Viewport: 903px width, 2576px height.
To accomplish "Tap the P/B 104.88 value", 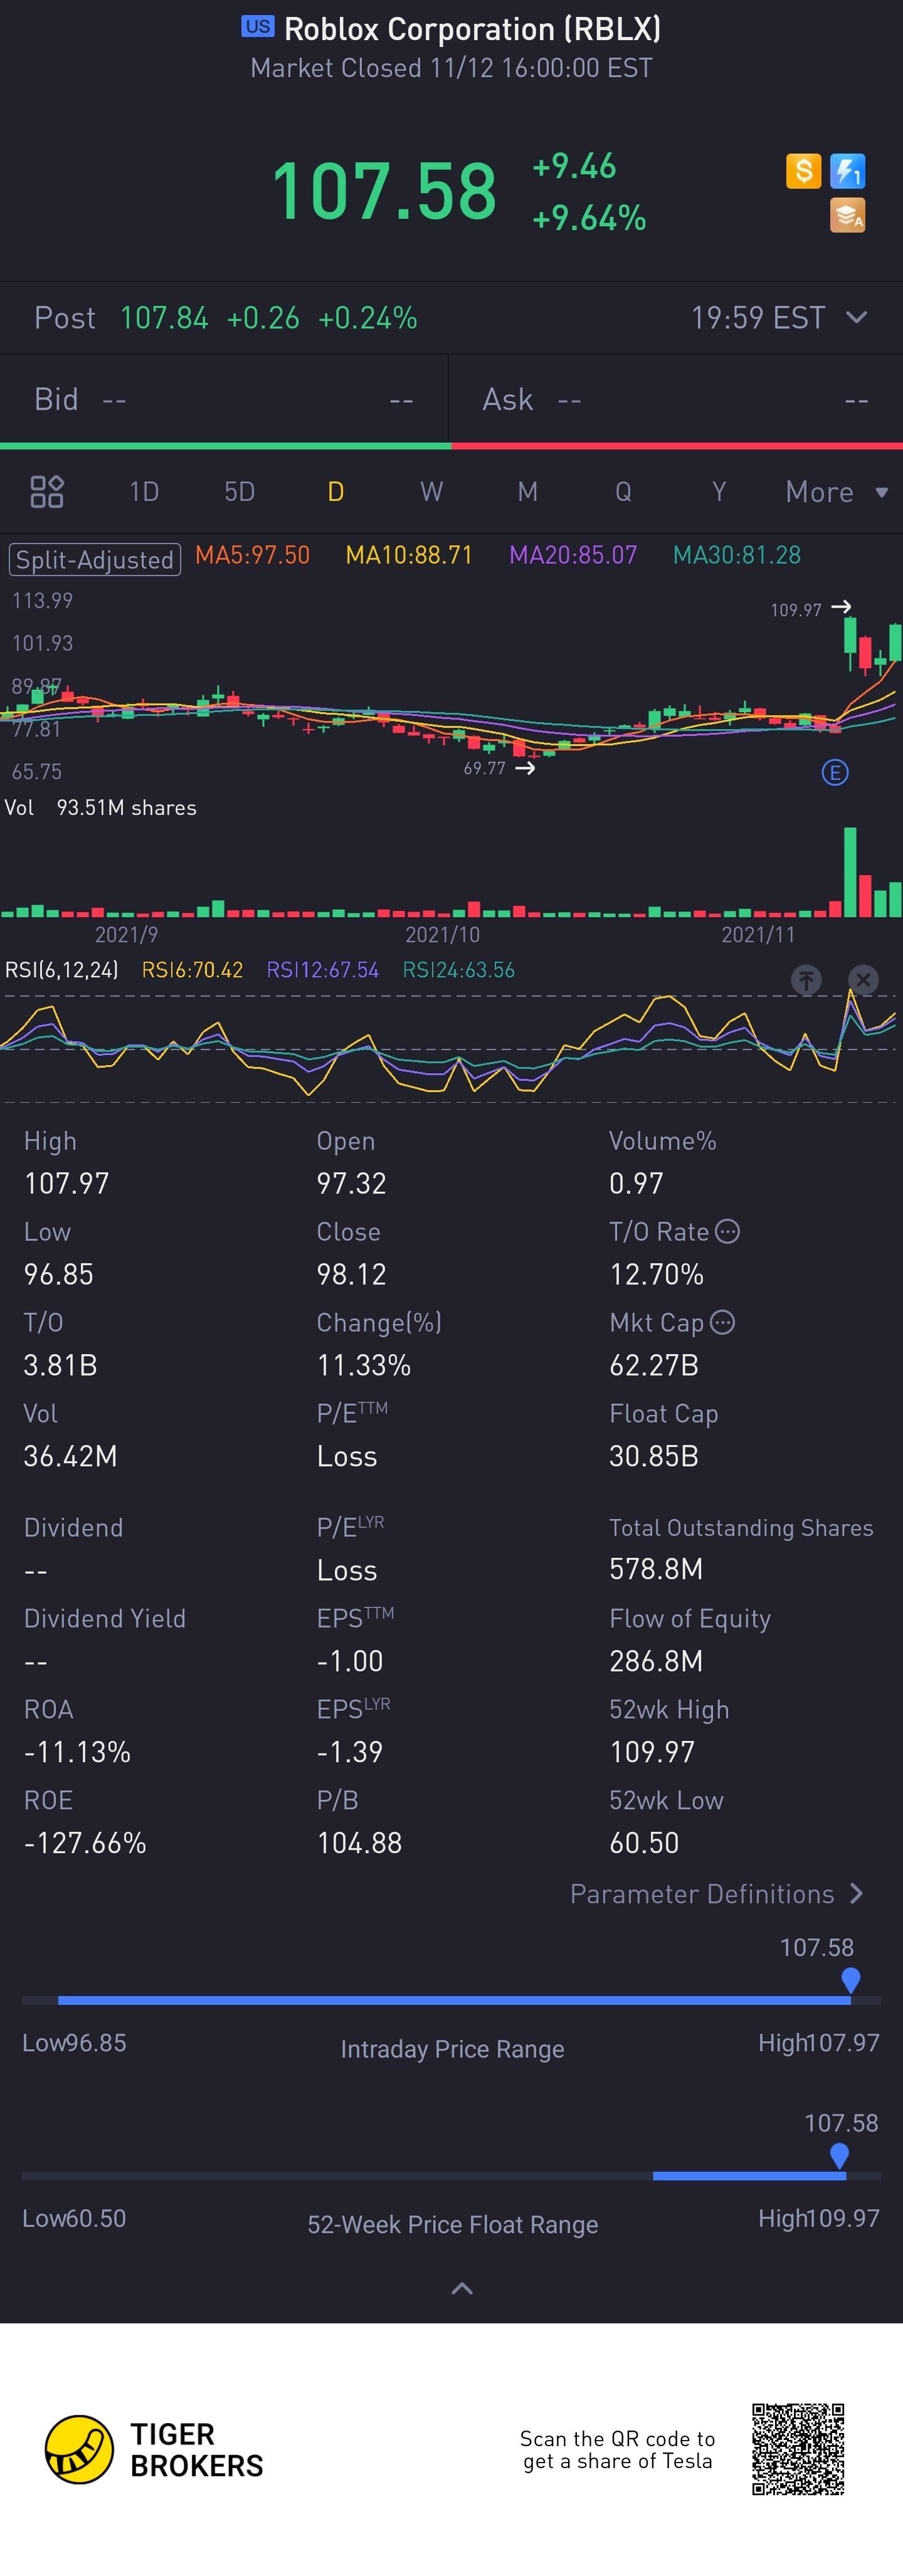I will click(359, 1842).
